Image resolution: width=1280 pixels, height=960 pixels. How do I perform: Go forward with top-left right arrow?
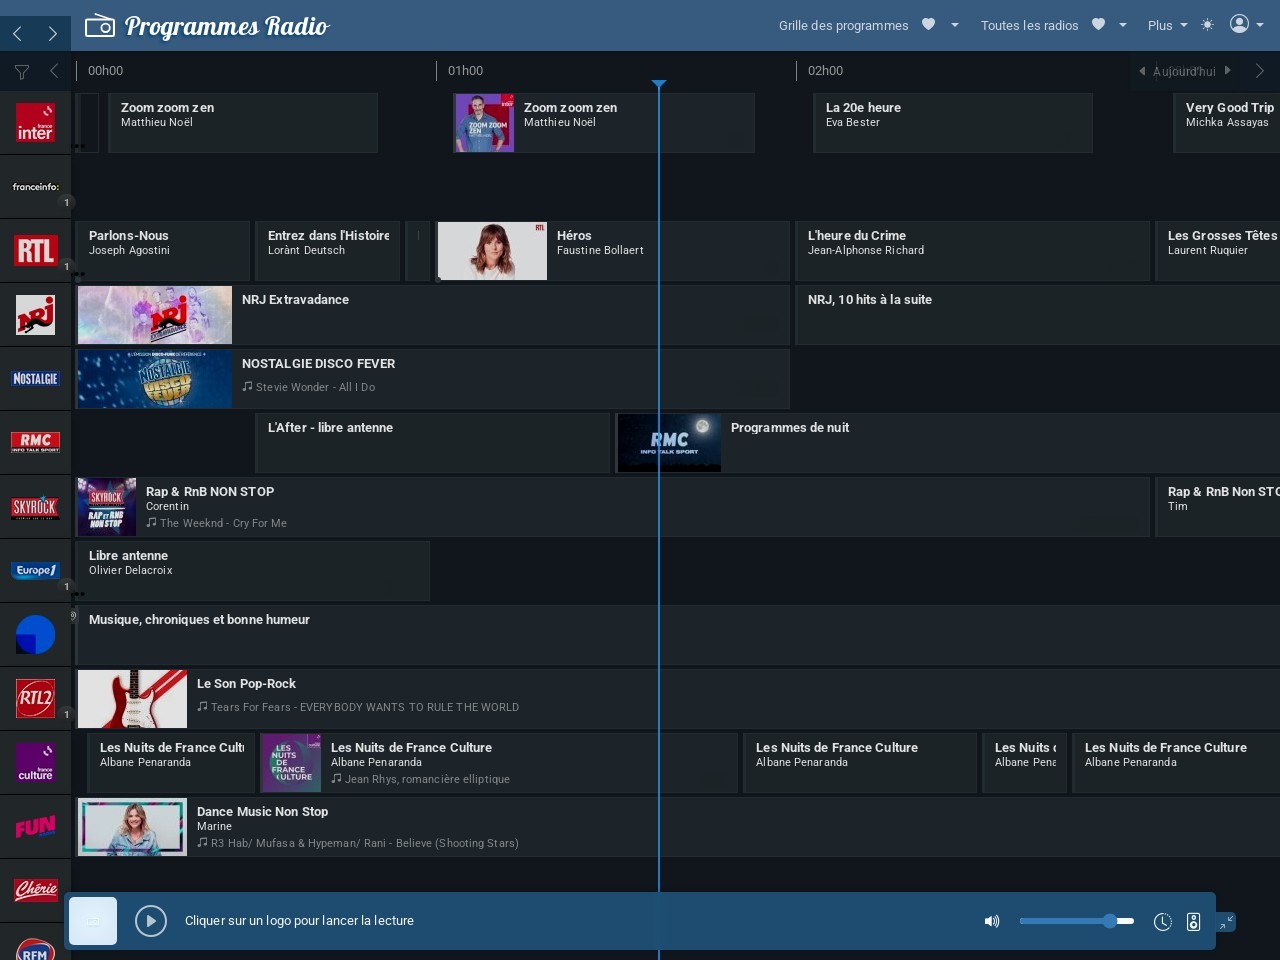coord(52,33)
